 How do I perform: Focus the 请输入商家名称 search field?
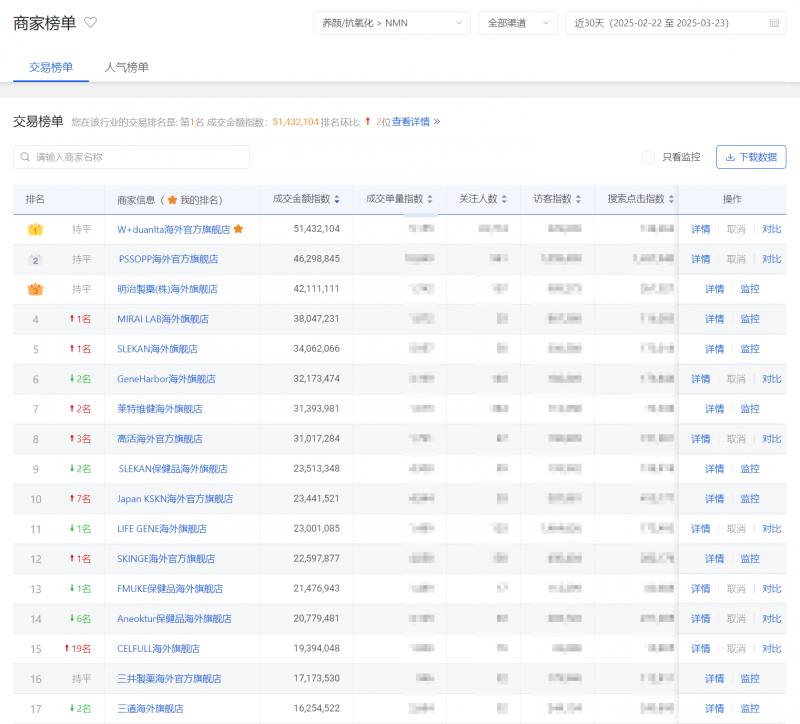coord(131,157)
